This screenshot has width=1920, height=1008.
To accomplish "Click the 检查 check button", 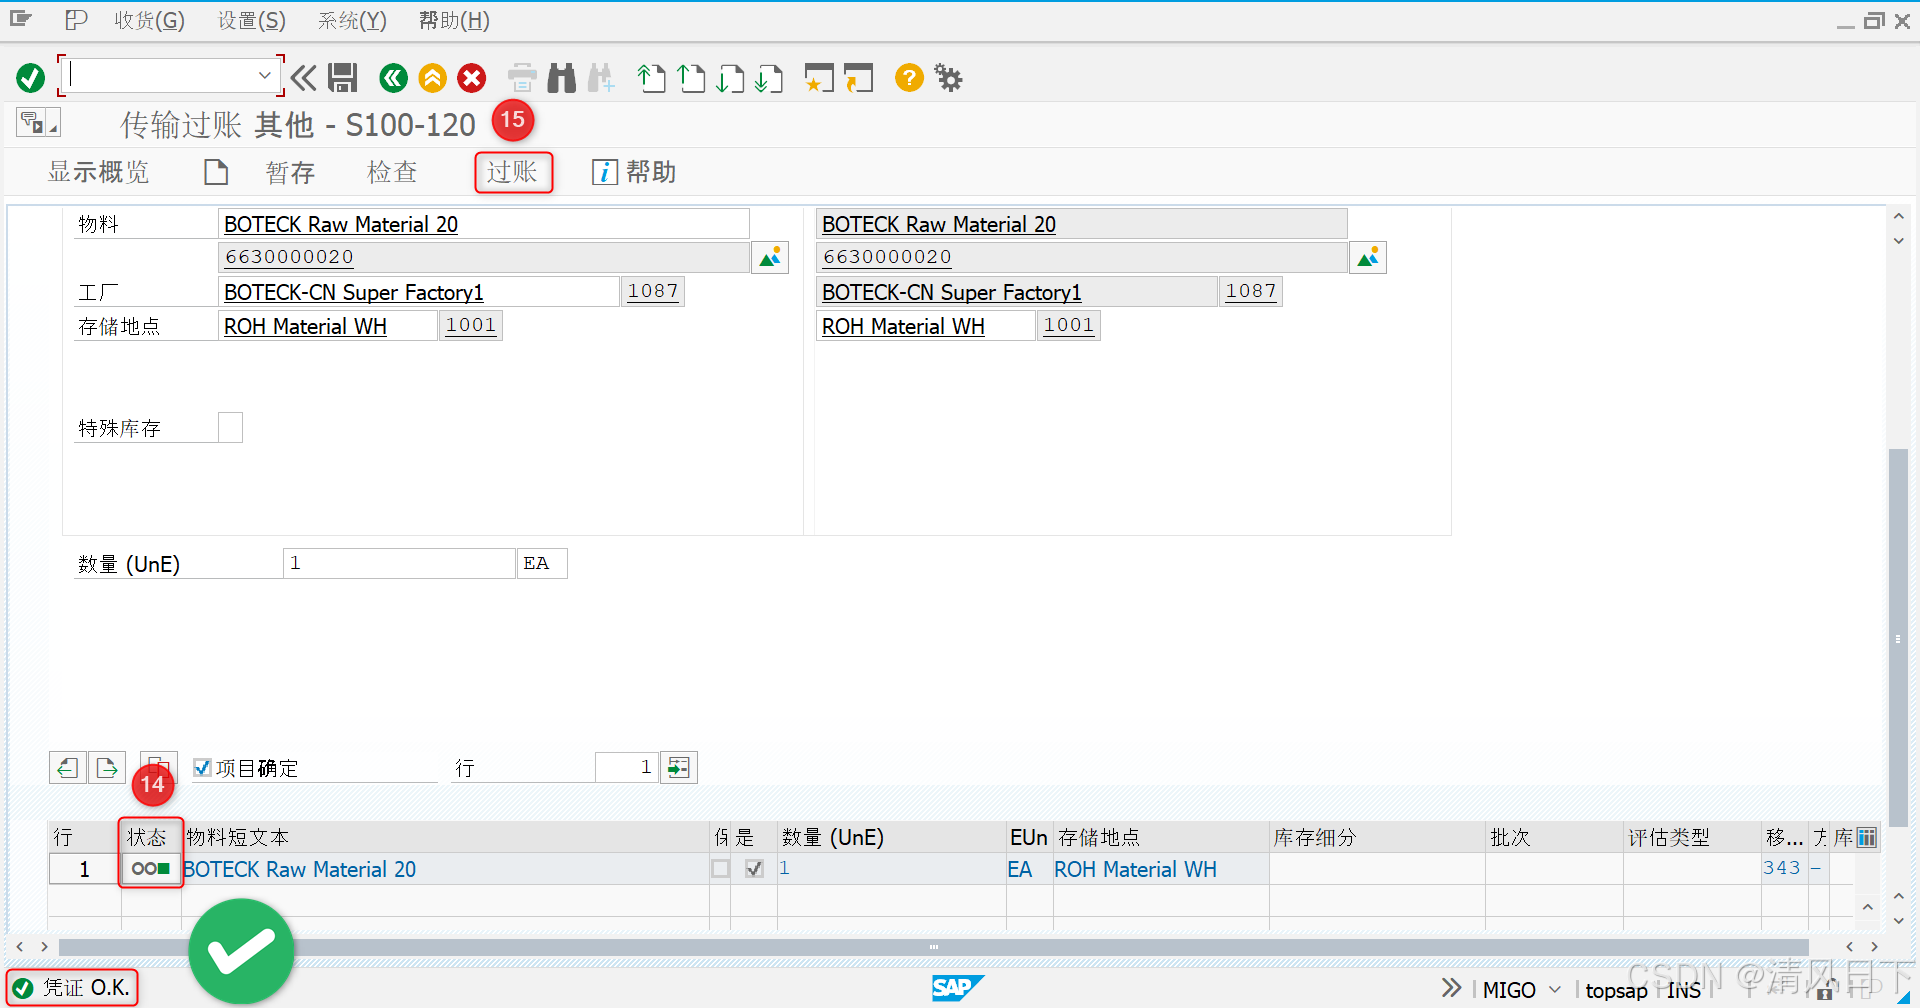I will point(392,172).
